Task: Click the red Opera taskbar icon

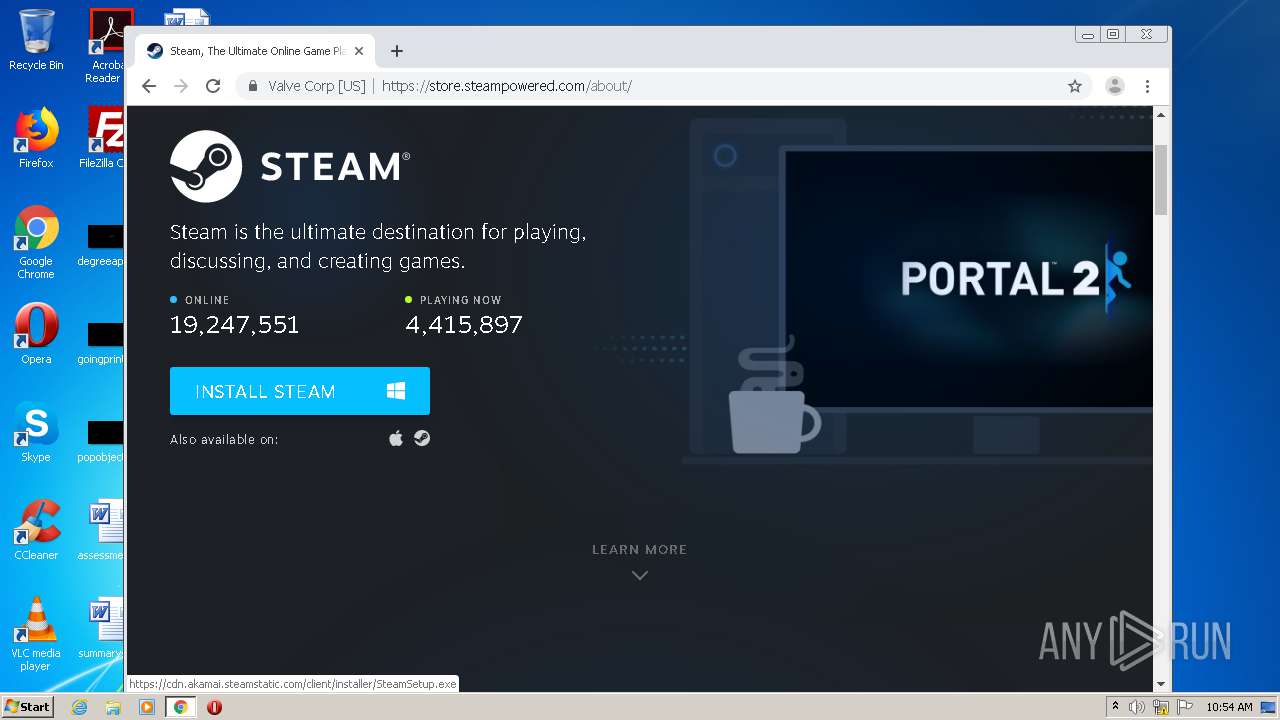Action: point(214,707)
